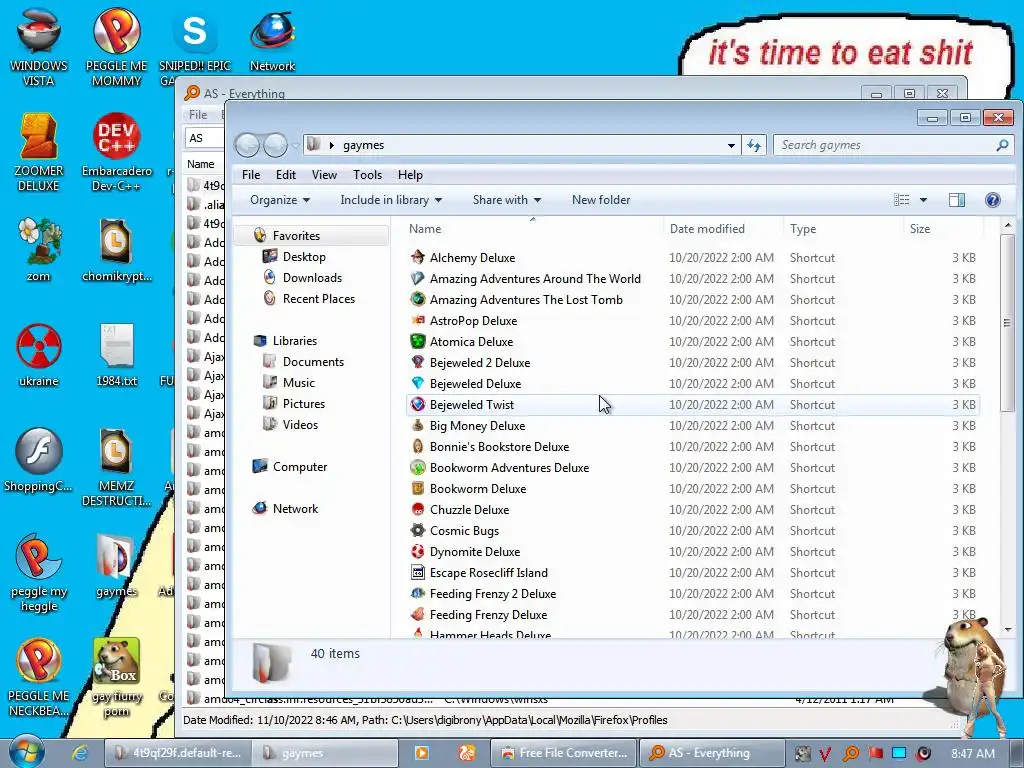The width and height of the screenshot is (1024, 768).
Task: Click the Back navigation button
Action: [248, 145]
